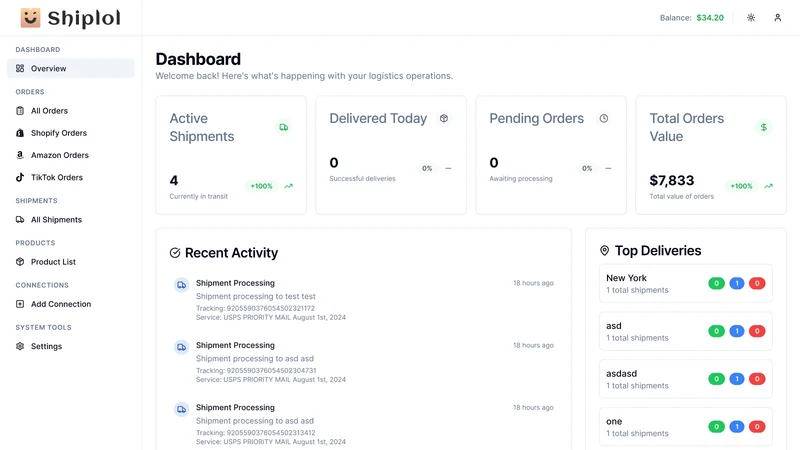This screenshot has height=450, width=800.
Task: Click the blue badge on one row
Action: point(737,427)
